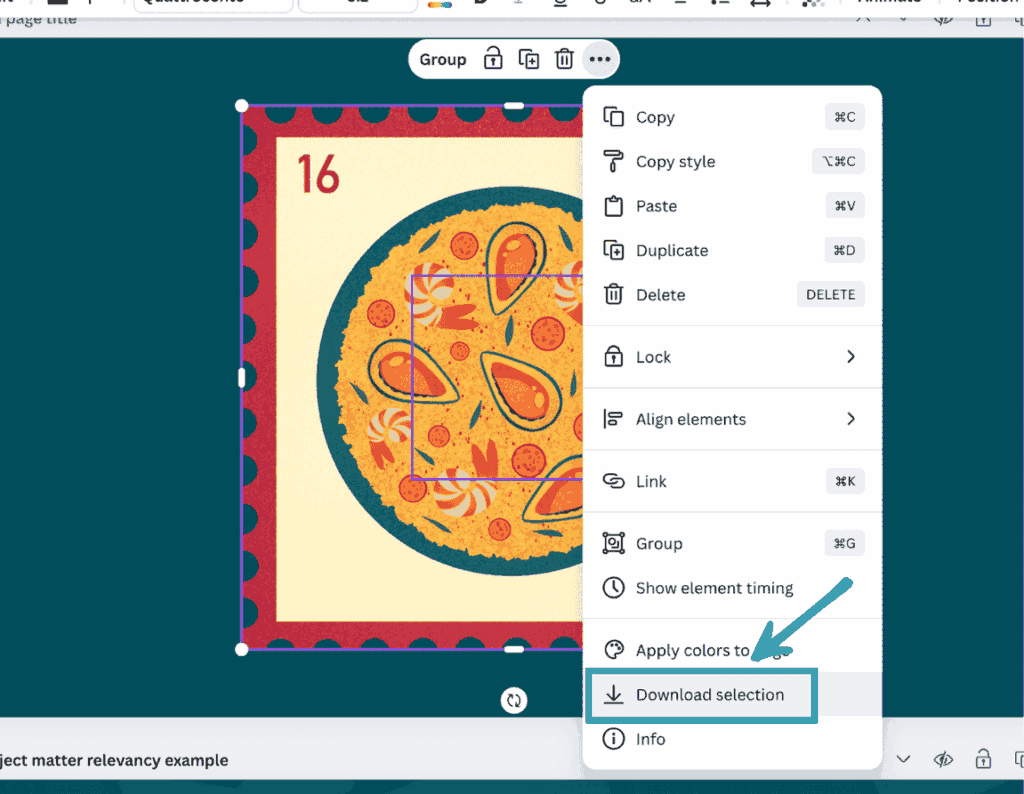
Task: Open Info from the context menu
Action: tap(650, 739)
